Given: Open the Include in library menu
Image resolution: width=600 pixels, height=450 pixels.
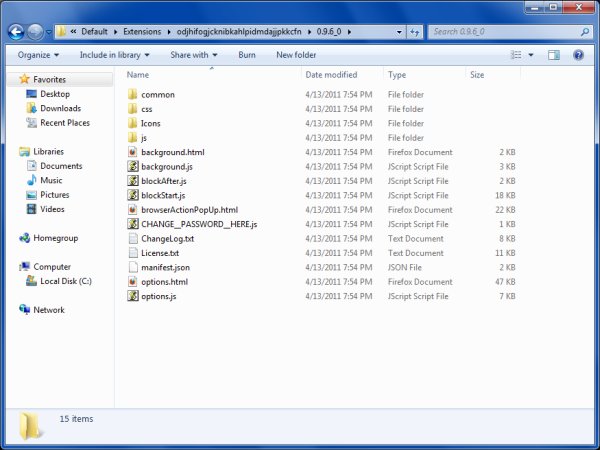Looking at the screenshot, I should click(x=114, y=55).
